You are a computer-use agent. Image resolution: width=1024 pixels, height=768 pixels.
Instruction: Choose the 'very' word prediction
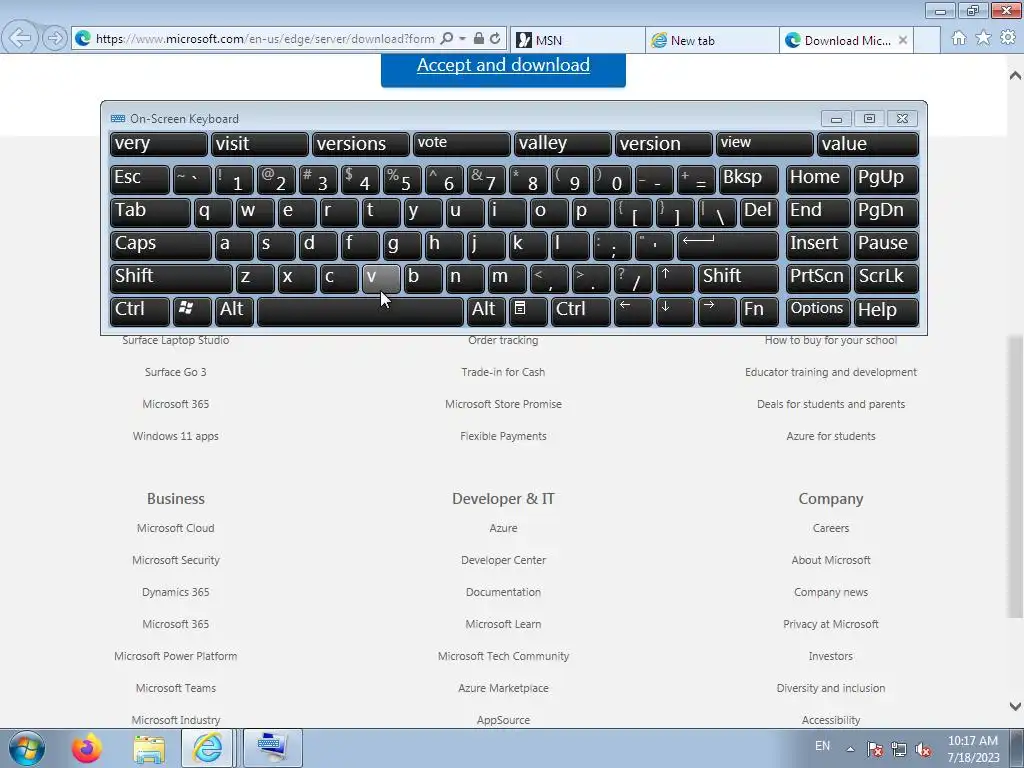coord(159,144)
